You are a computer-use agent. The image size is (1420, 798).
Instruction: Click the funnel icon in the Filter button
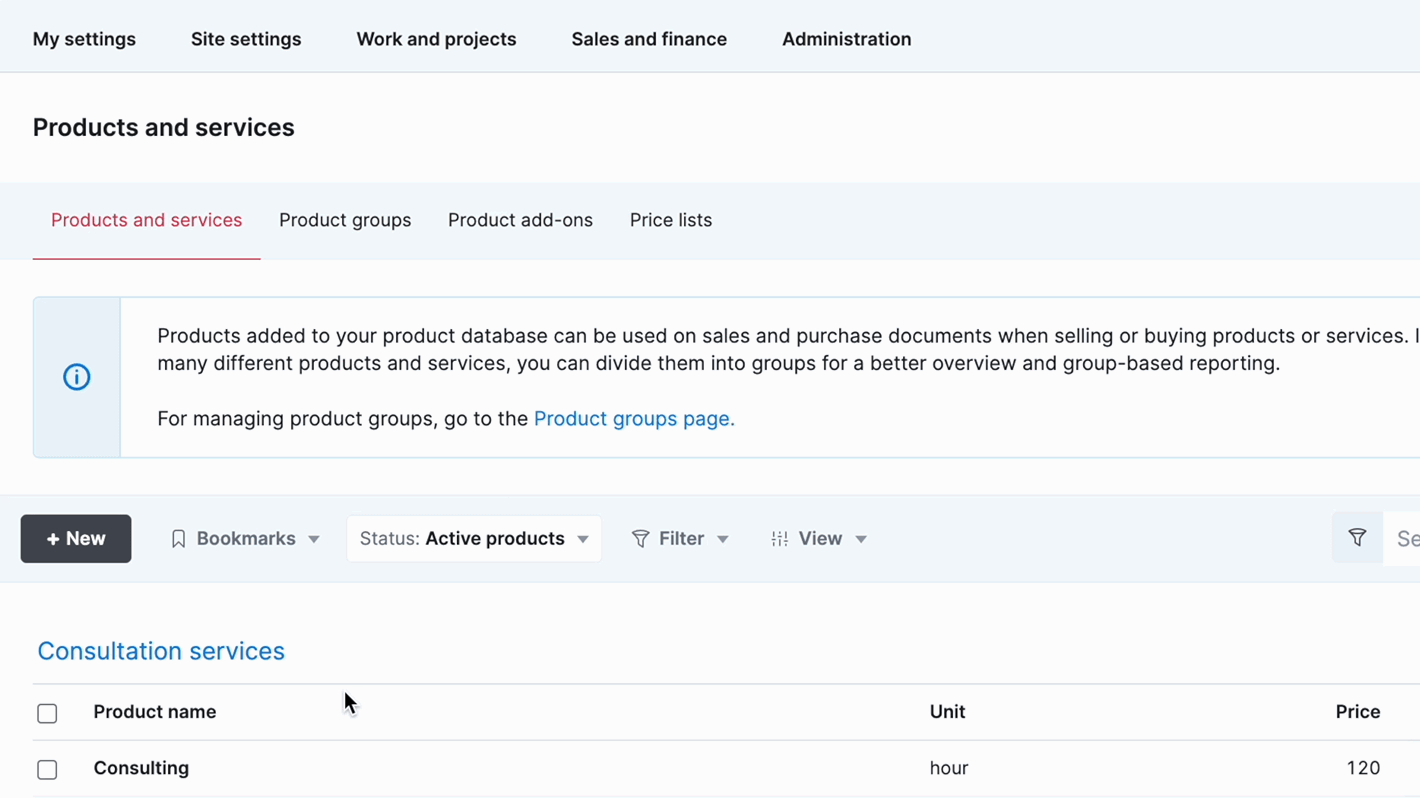[x=640, y=539]
